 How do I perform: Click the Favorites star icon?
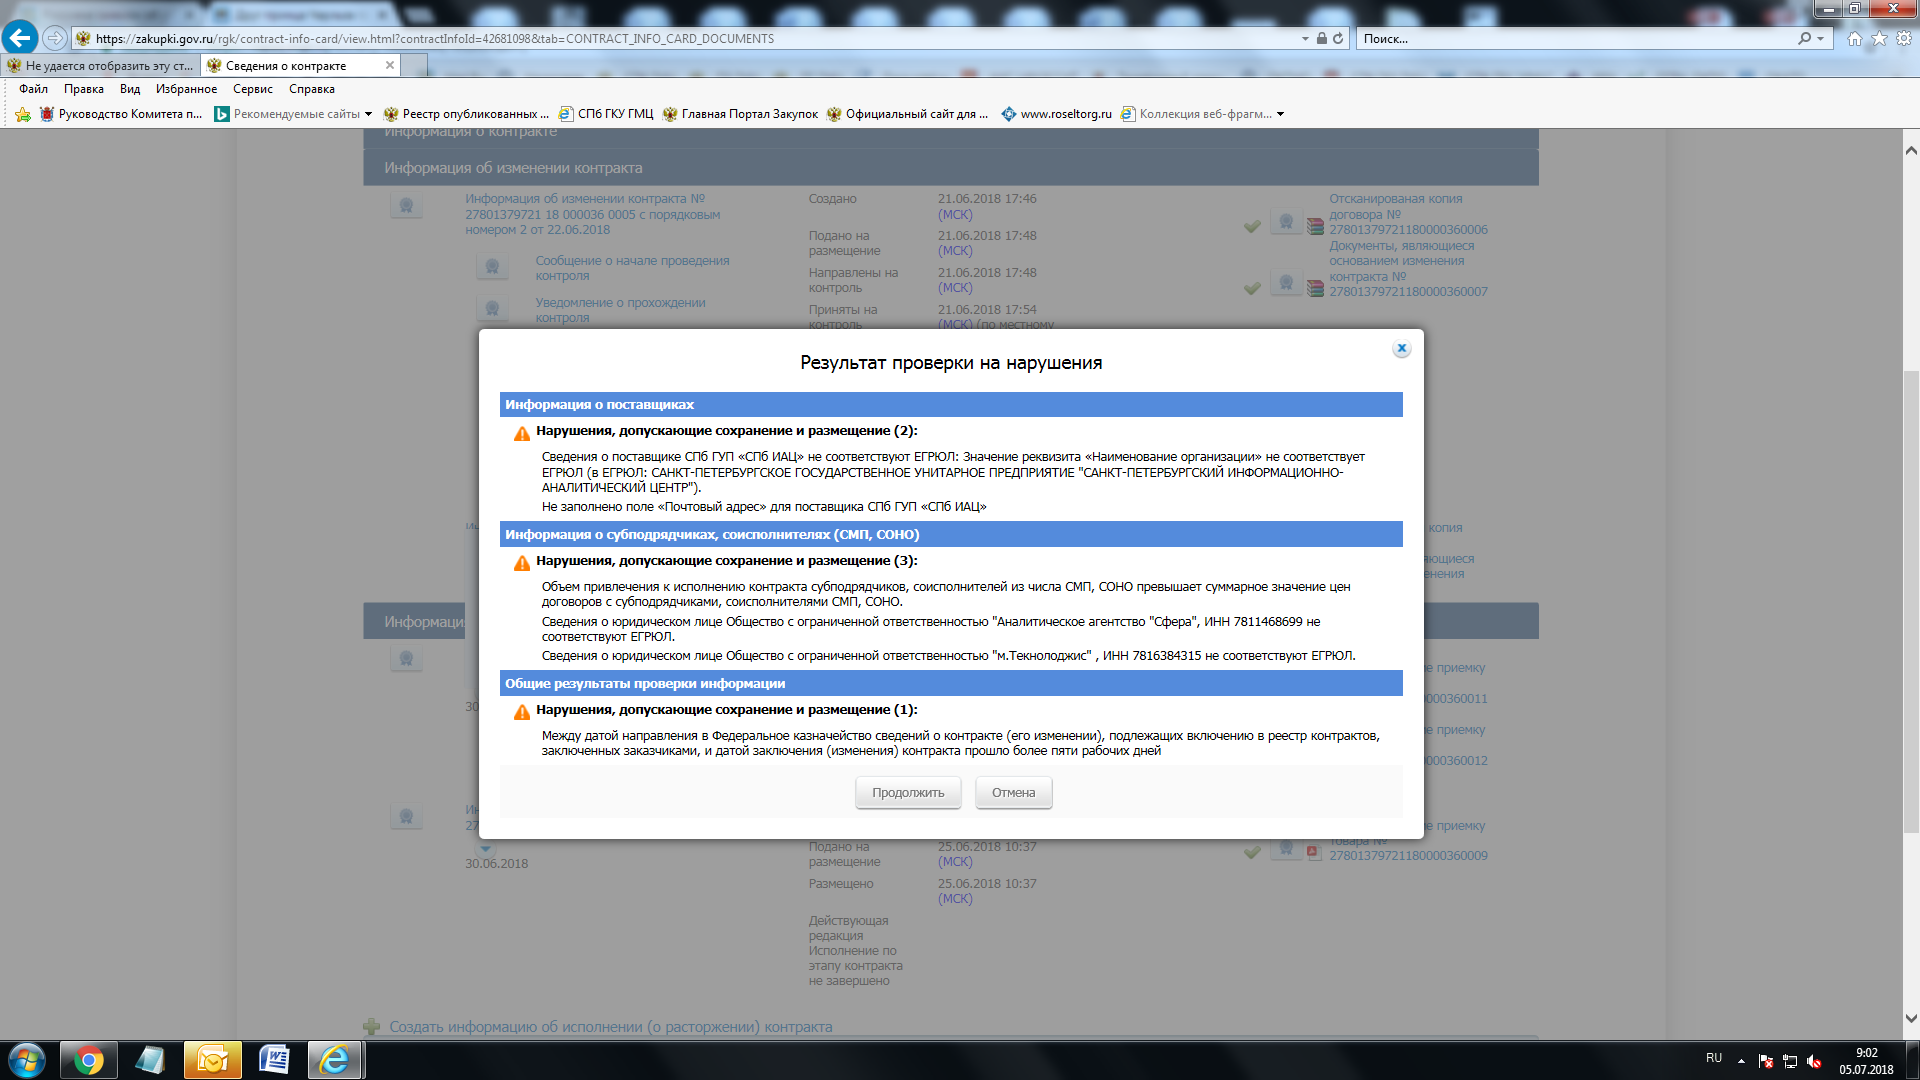click(1879, 38)
